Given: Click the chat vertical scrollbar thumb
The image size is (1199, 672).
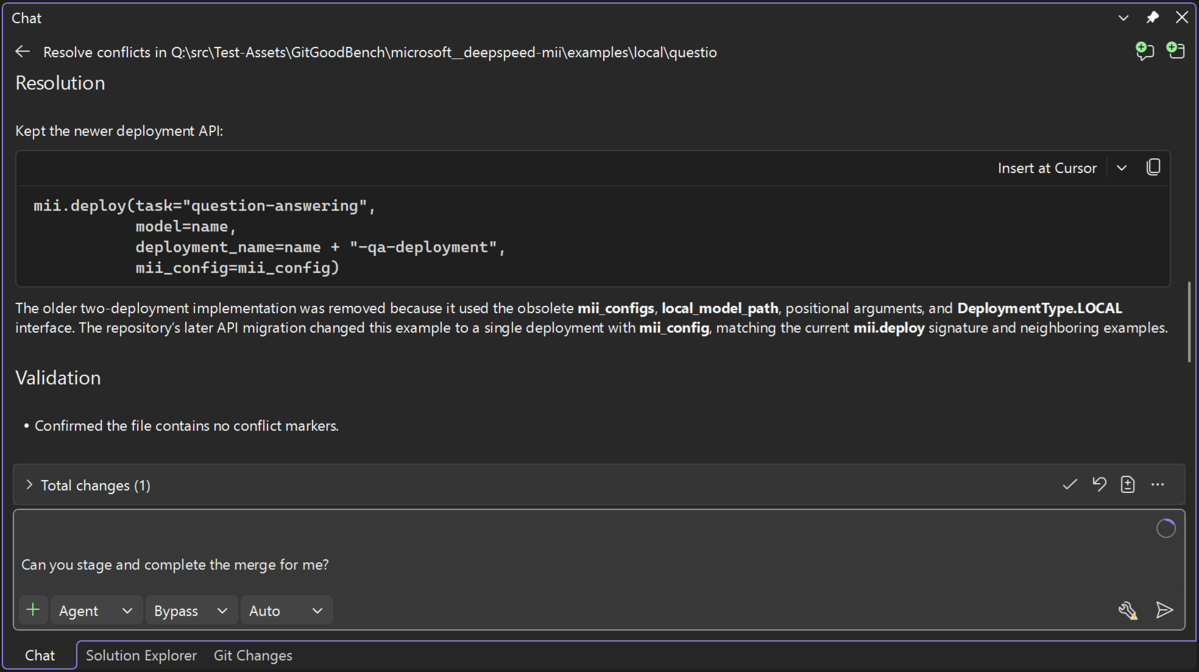Looking at the screenshot, I should pos(1189,322).
